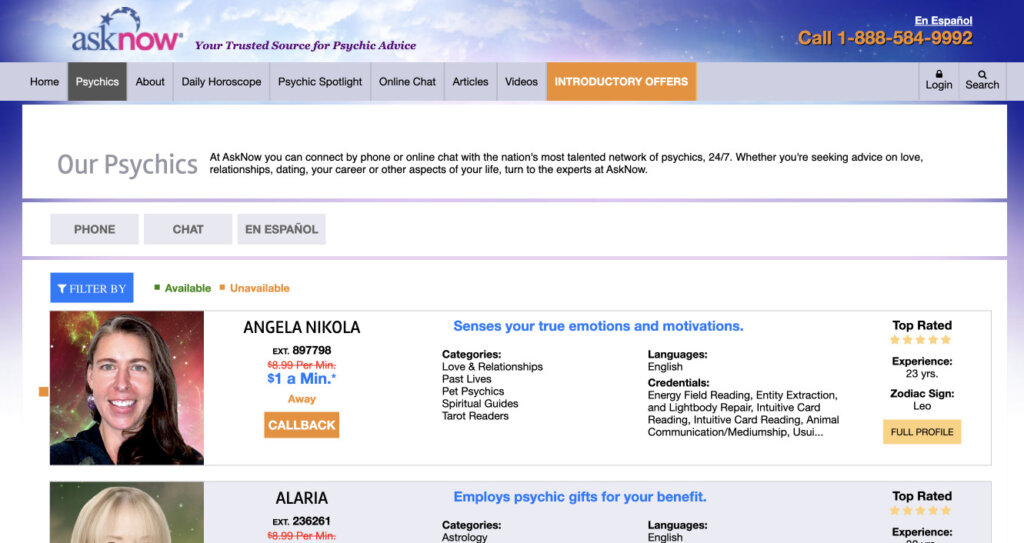The width and height of the screenshot is (1024, 543).
Task: Click the 'Away' status text
Action: 302,399
